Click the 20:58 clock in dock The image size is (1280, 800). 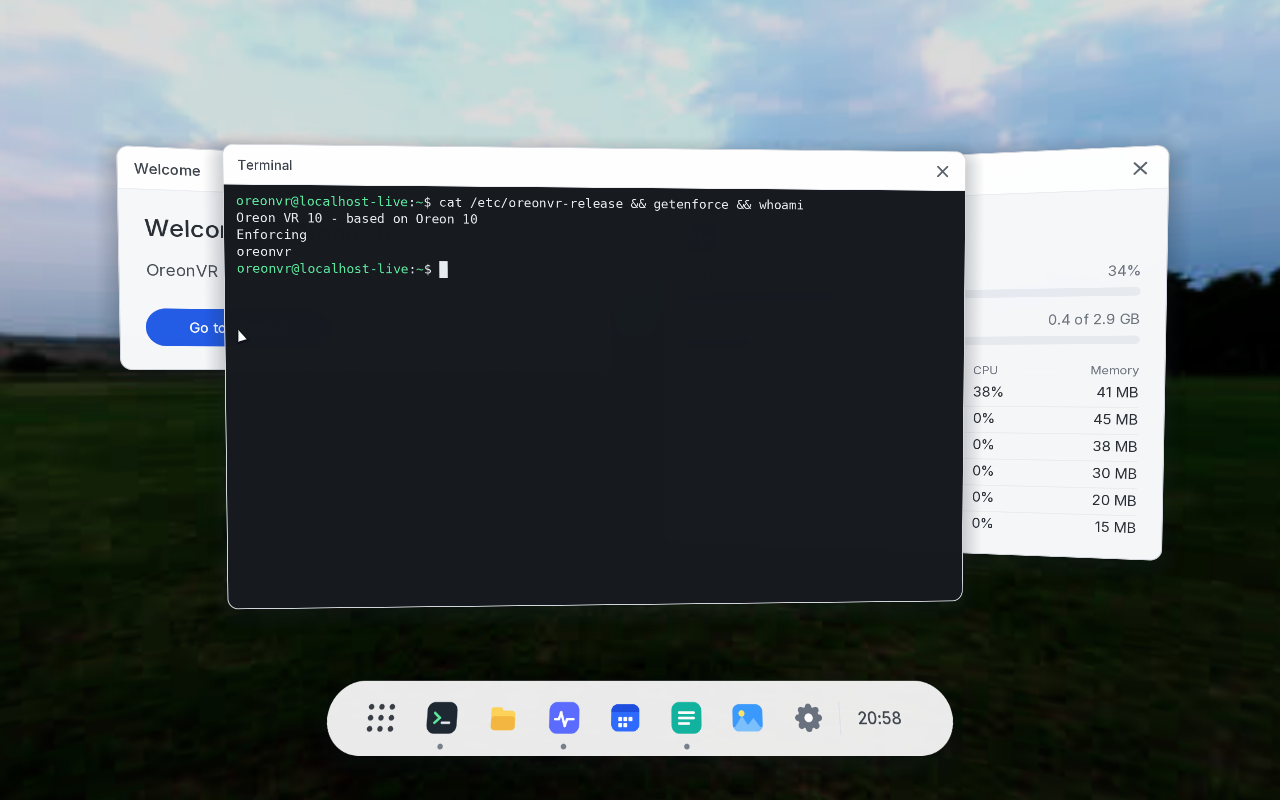coord(880,718)
